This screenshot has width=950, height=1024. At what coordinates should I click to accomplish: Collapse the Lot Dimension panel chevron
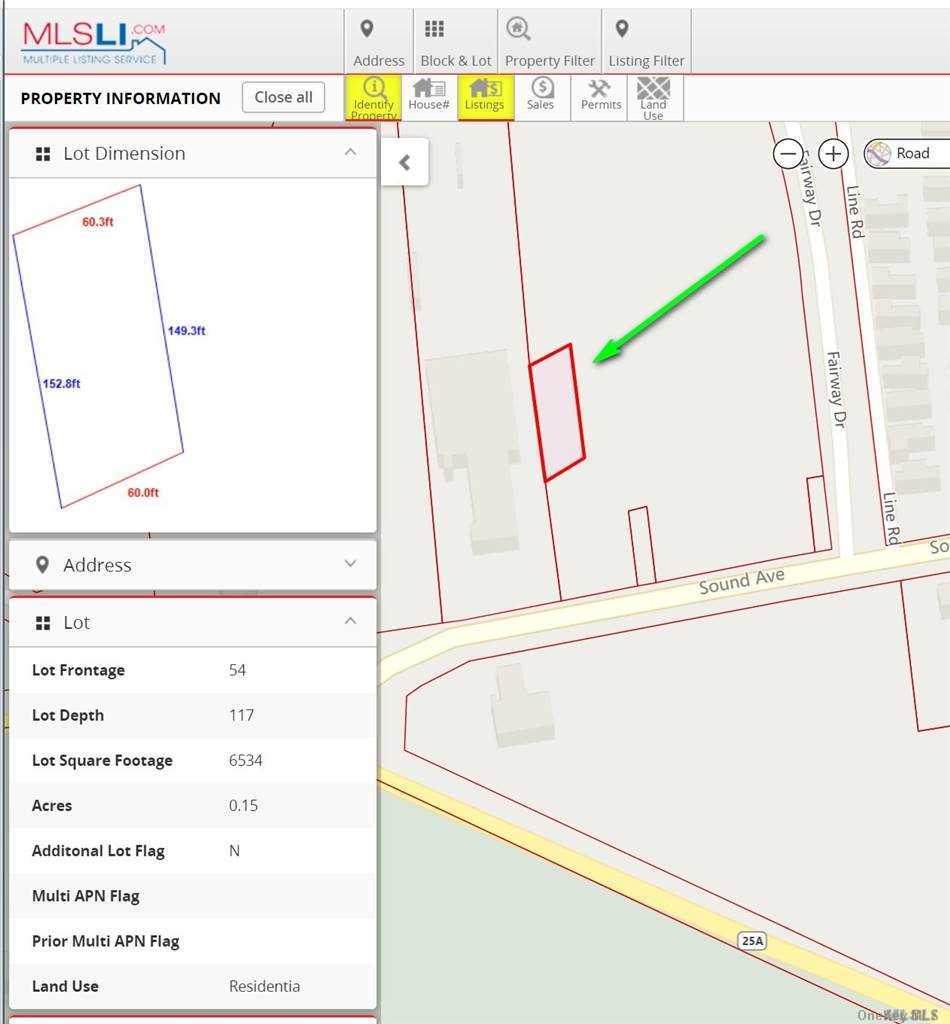(x=351, y=152)
